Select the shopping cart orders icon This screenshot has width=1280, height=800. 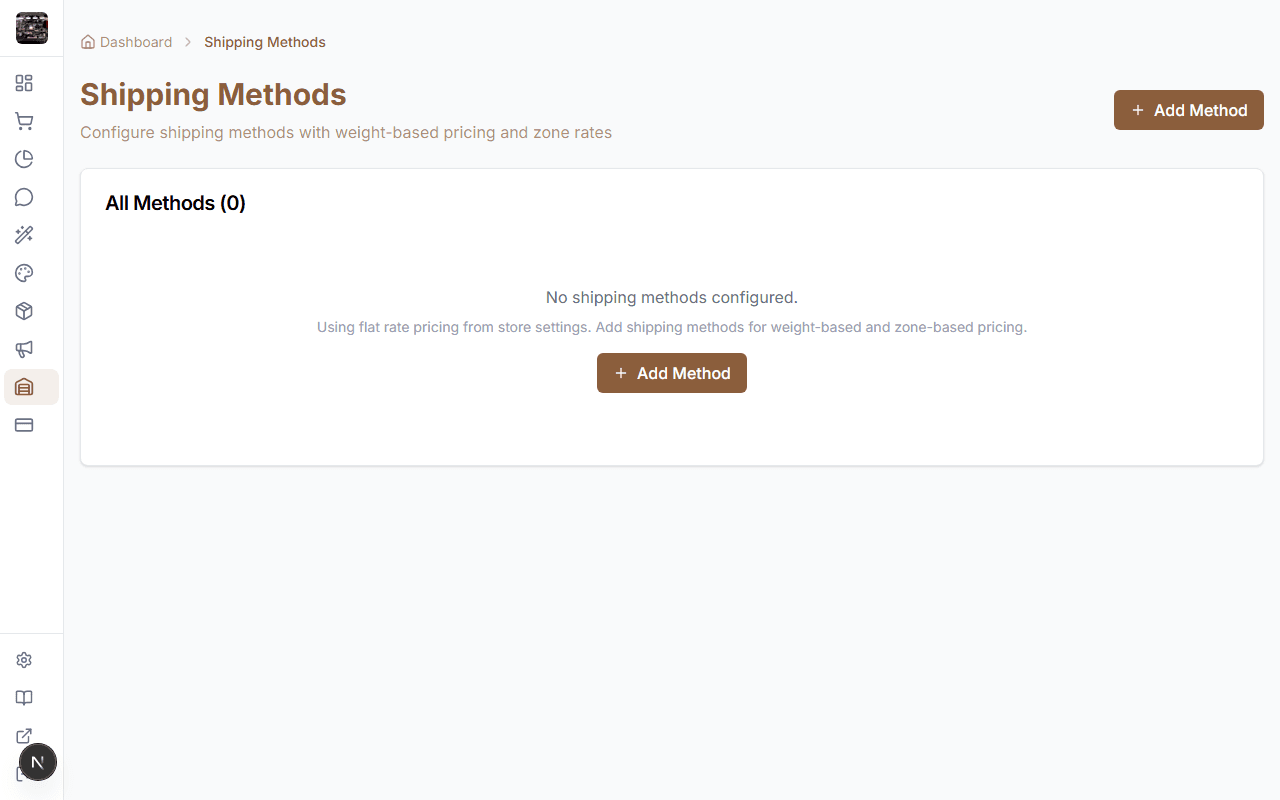coord(24,121)
